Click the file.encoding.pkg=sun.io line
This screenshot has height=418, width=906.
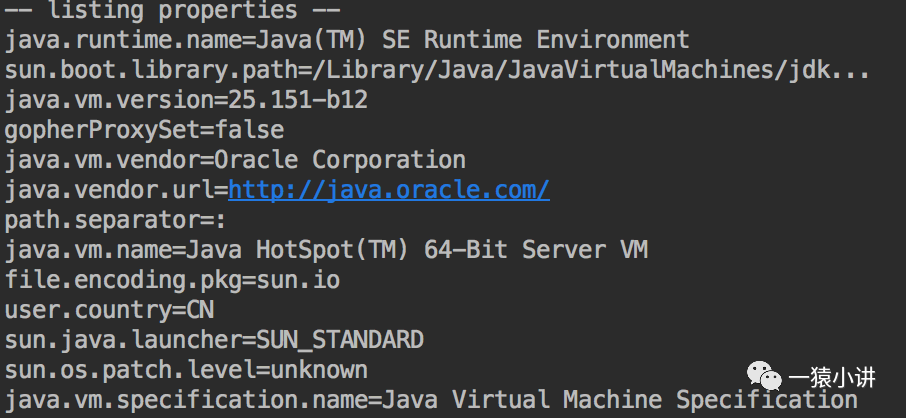(x=172, y=279)
